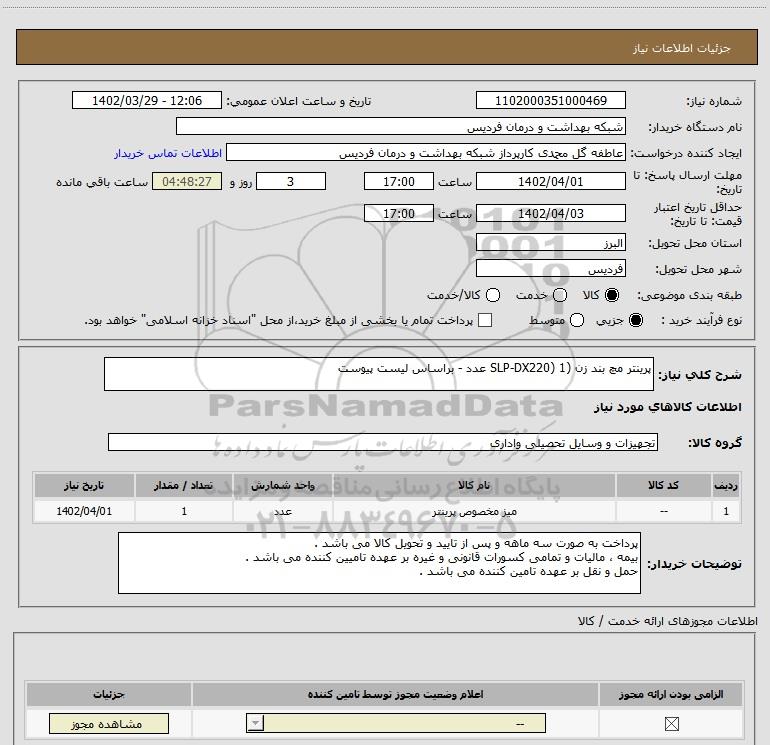
Task: Choose the متوسط purchase type radio
Action: click(x=577, y=320)
